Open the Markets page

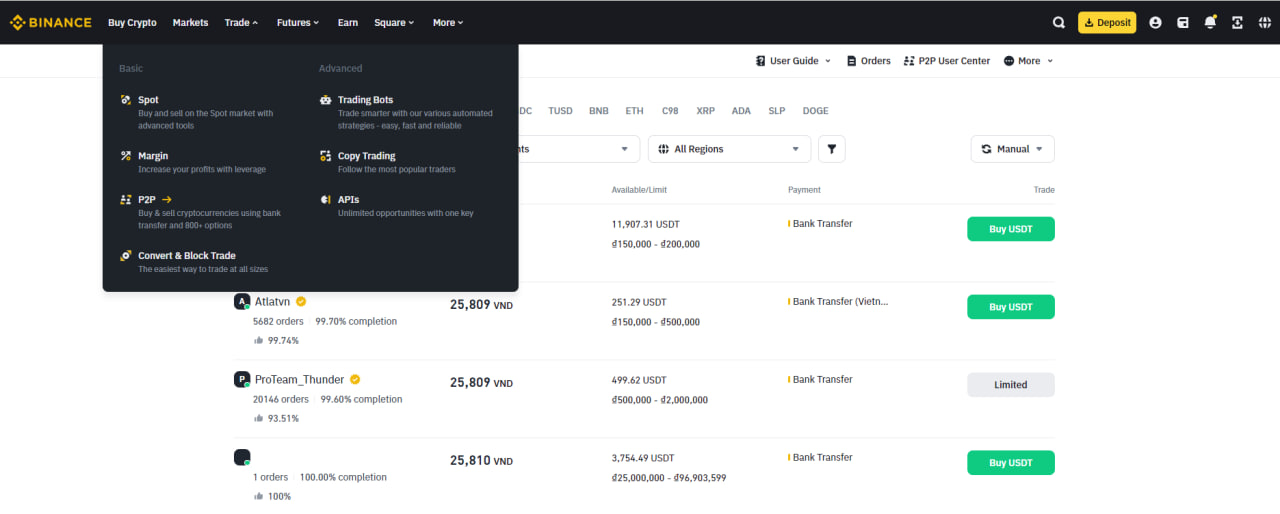pyautogui.click(x=190, y=22)
